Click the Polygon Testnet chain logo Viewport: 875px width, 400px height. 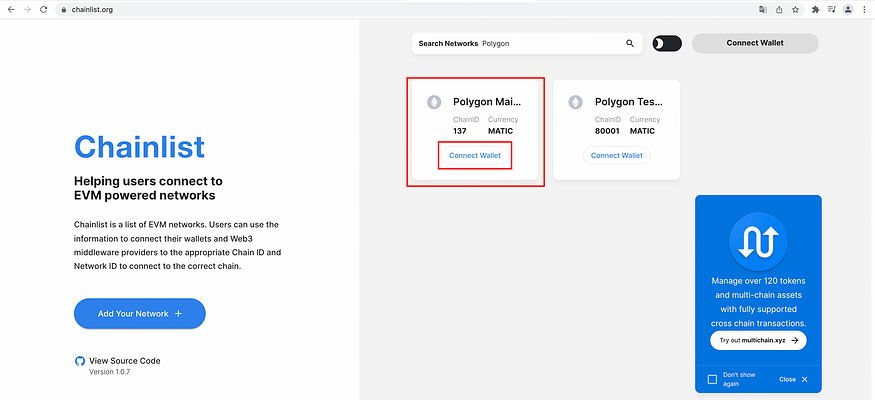click(575, 102)
